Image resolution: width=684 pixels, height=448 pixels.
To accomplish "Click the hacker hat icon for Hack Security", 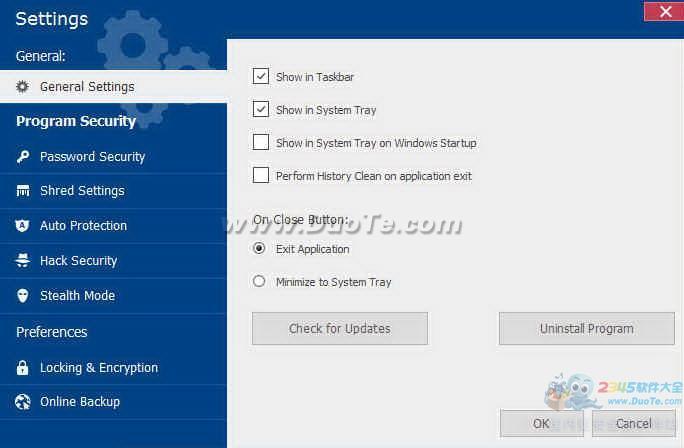I will [x=23, y=260].
